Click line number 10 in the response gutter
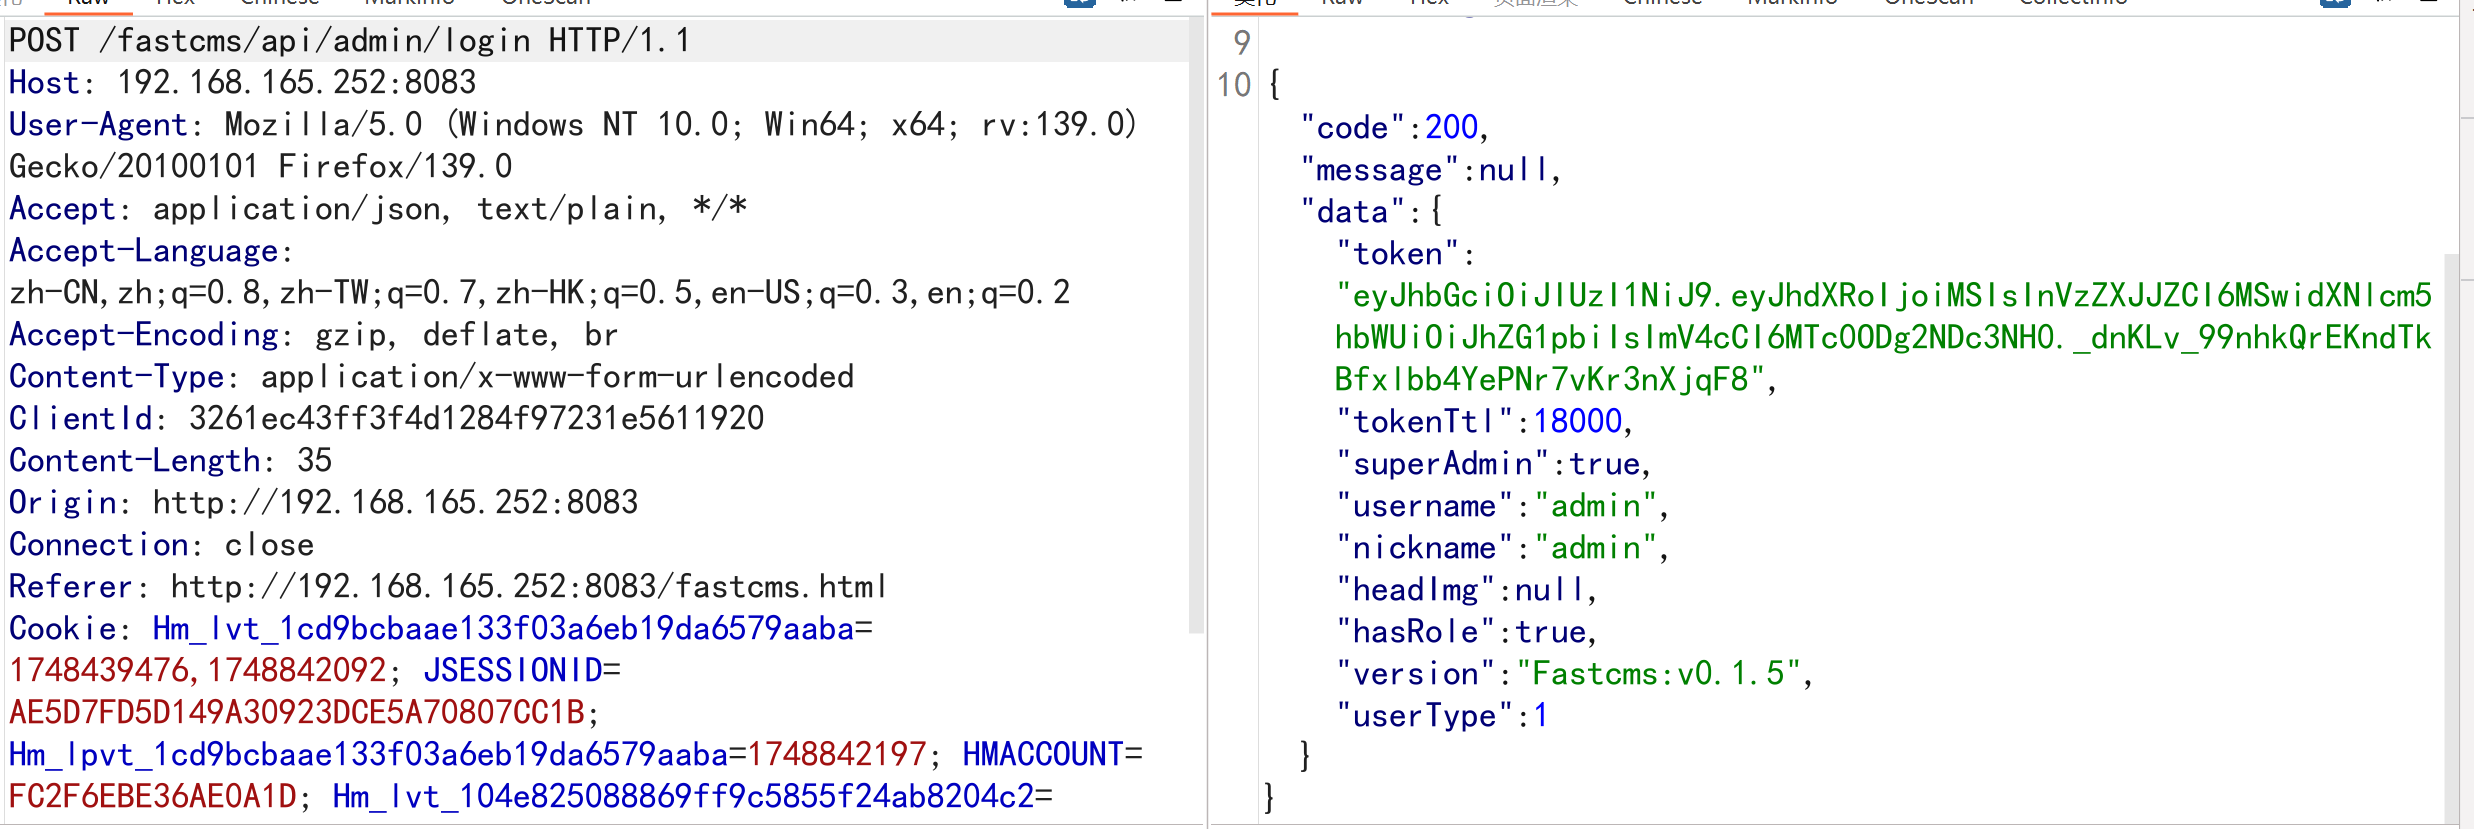The height and width of the screenshot is (829, 2474). [1234, 85]
